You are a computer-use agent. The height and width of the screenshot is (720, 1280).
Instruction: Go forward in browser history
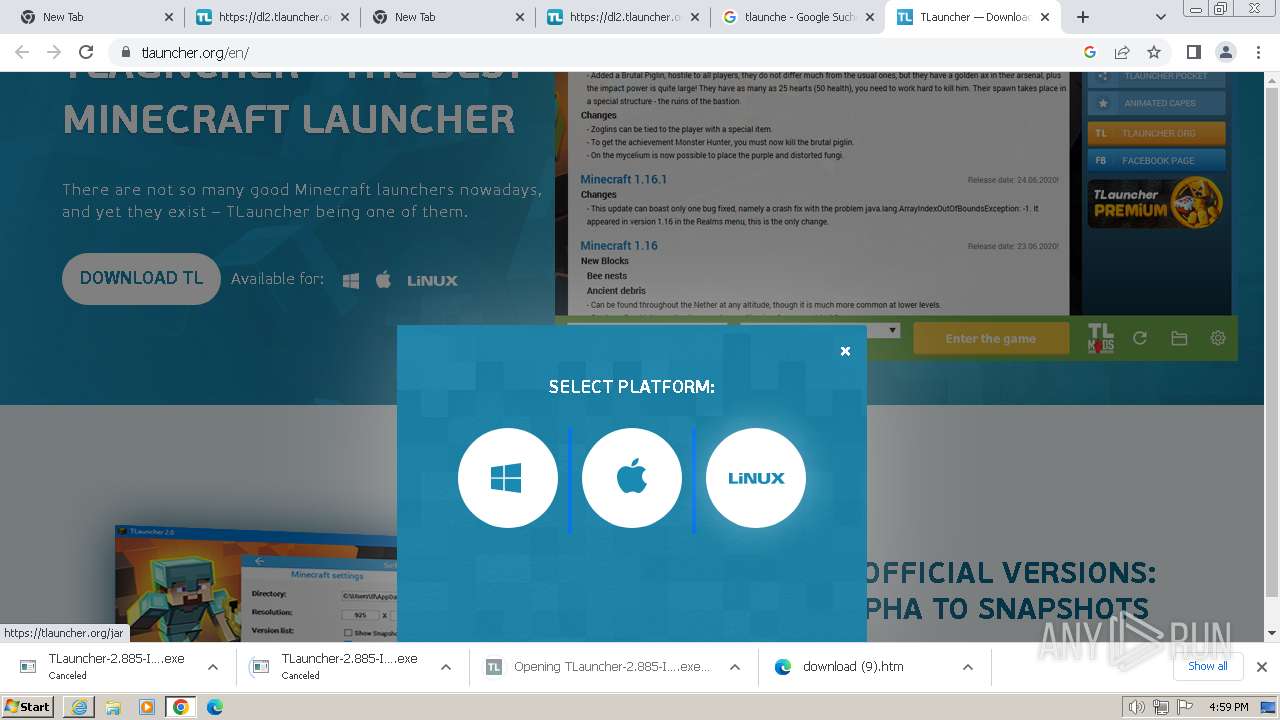54,52
